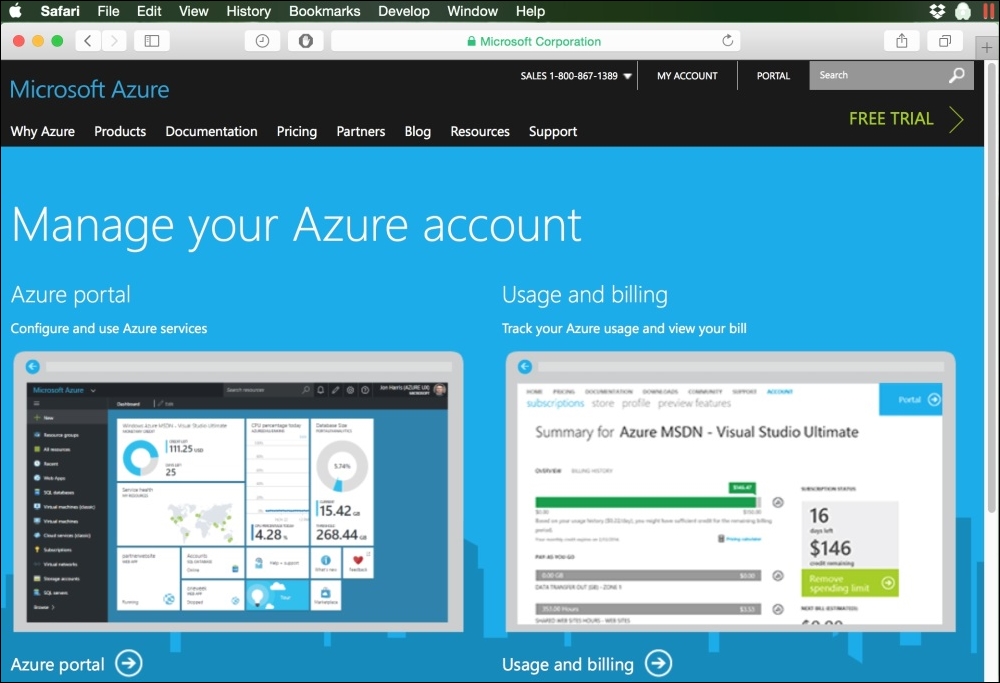Show all tabs overview button

coord(945,41)
